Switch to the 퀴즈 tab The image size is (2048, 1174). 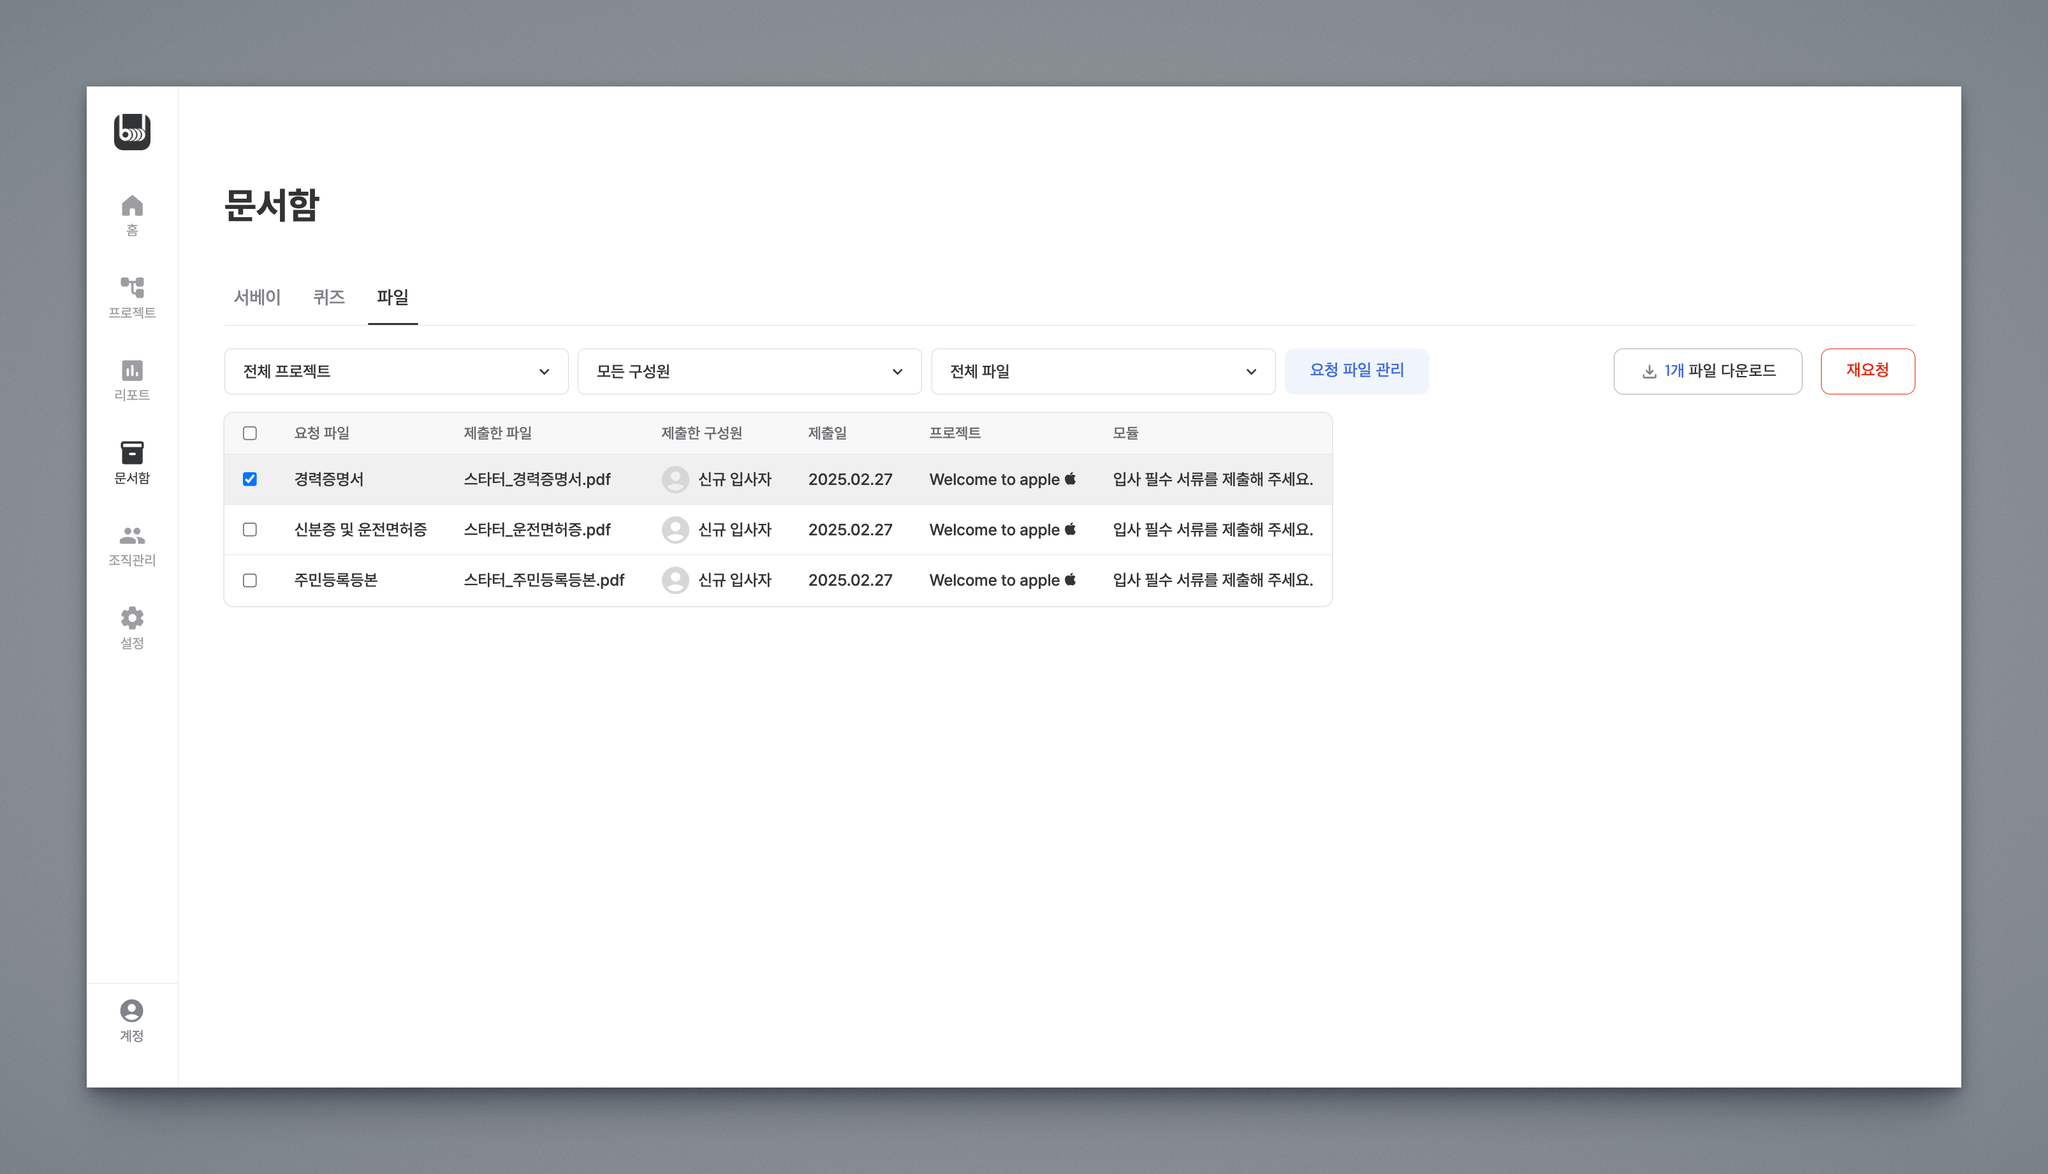(x=329, y=297)
